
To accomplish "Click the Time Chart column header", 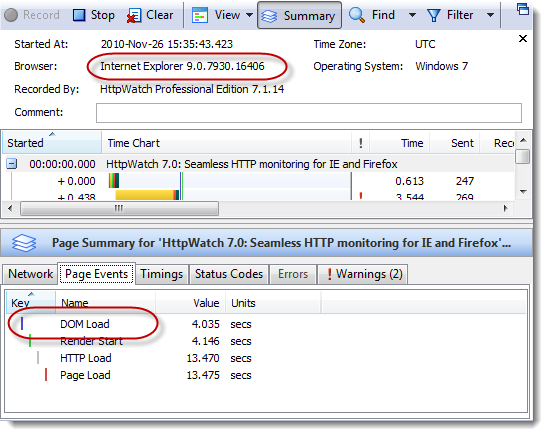I will pos(226,143).
